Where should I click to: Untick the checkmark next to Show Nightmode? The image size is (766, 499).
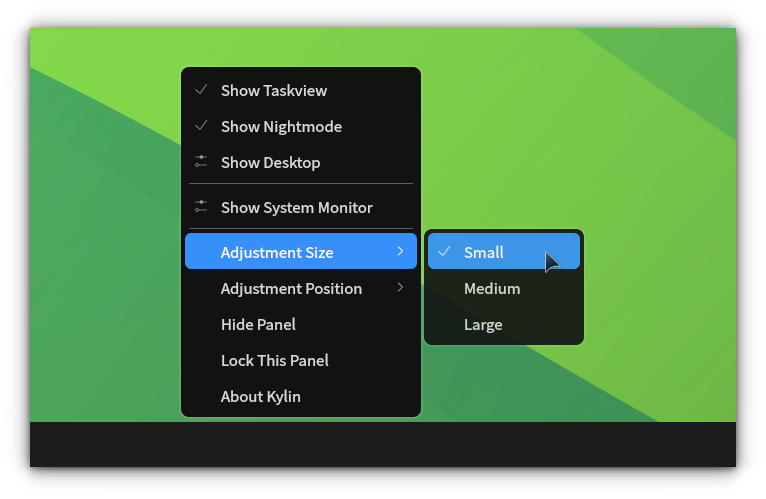[201, 126]
